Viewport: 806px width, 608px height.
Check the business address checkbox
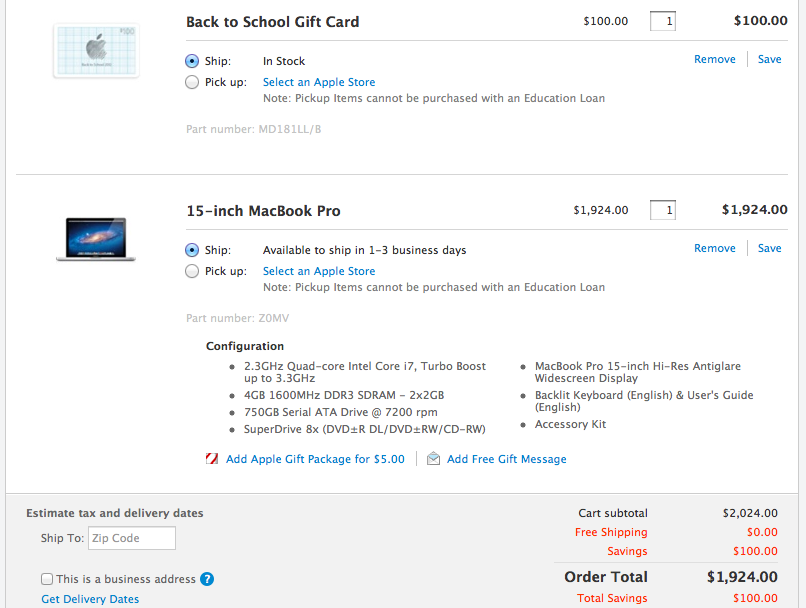[47, 579]
